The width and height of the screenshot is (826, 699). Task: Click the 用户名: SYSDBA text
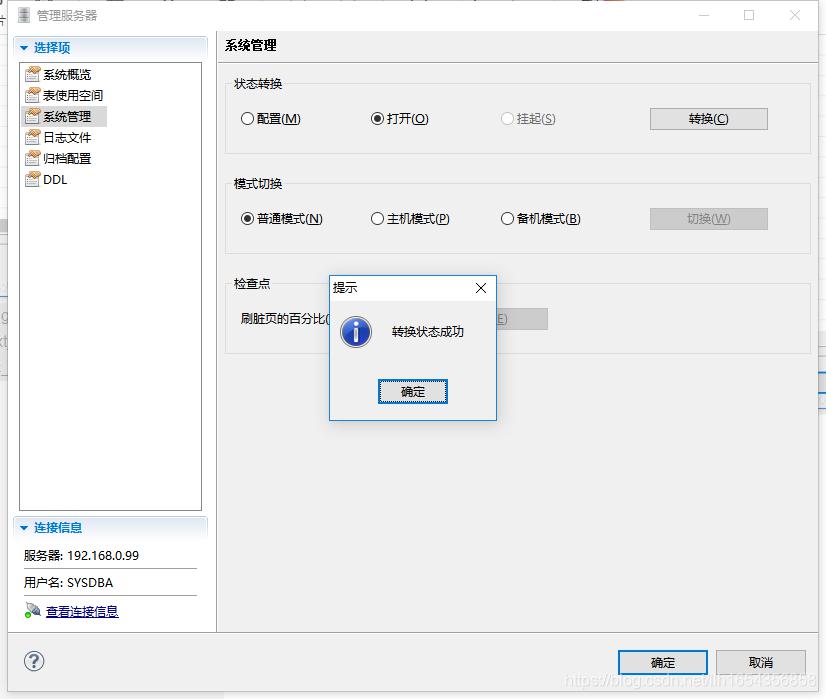(68, 583)
